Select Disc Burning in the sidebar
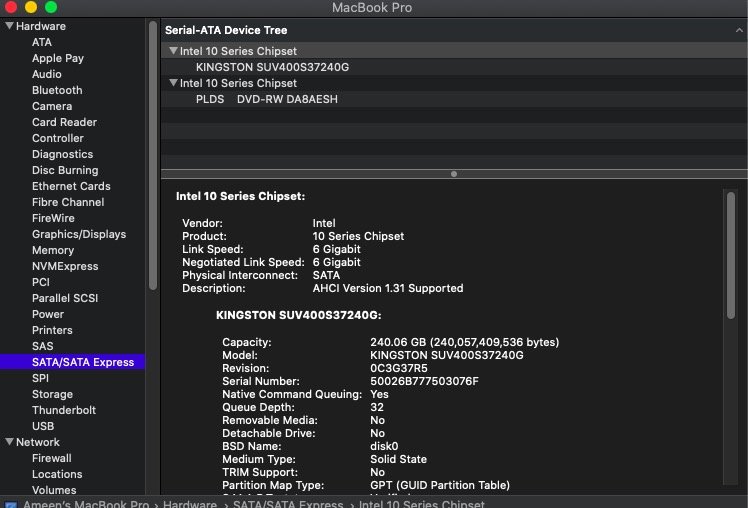 coord(65,170)
